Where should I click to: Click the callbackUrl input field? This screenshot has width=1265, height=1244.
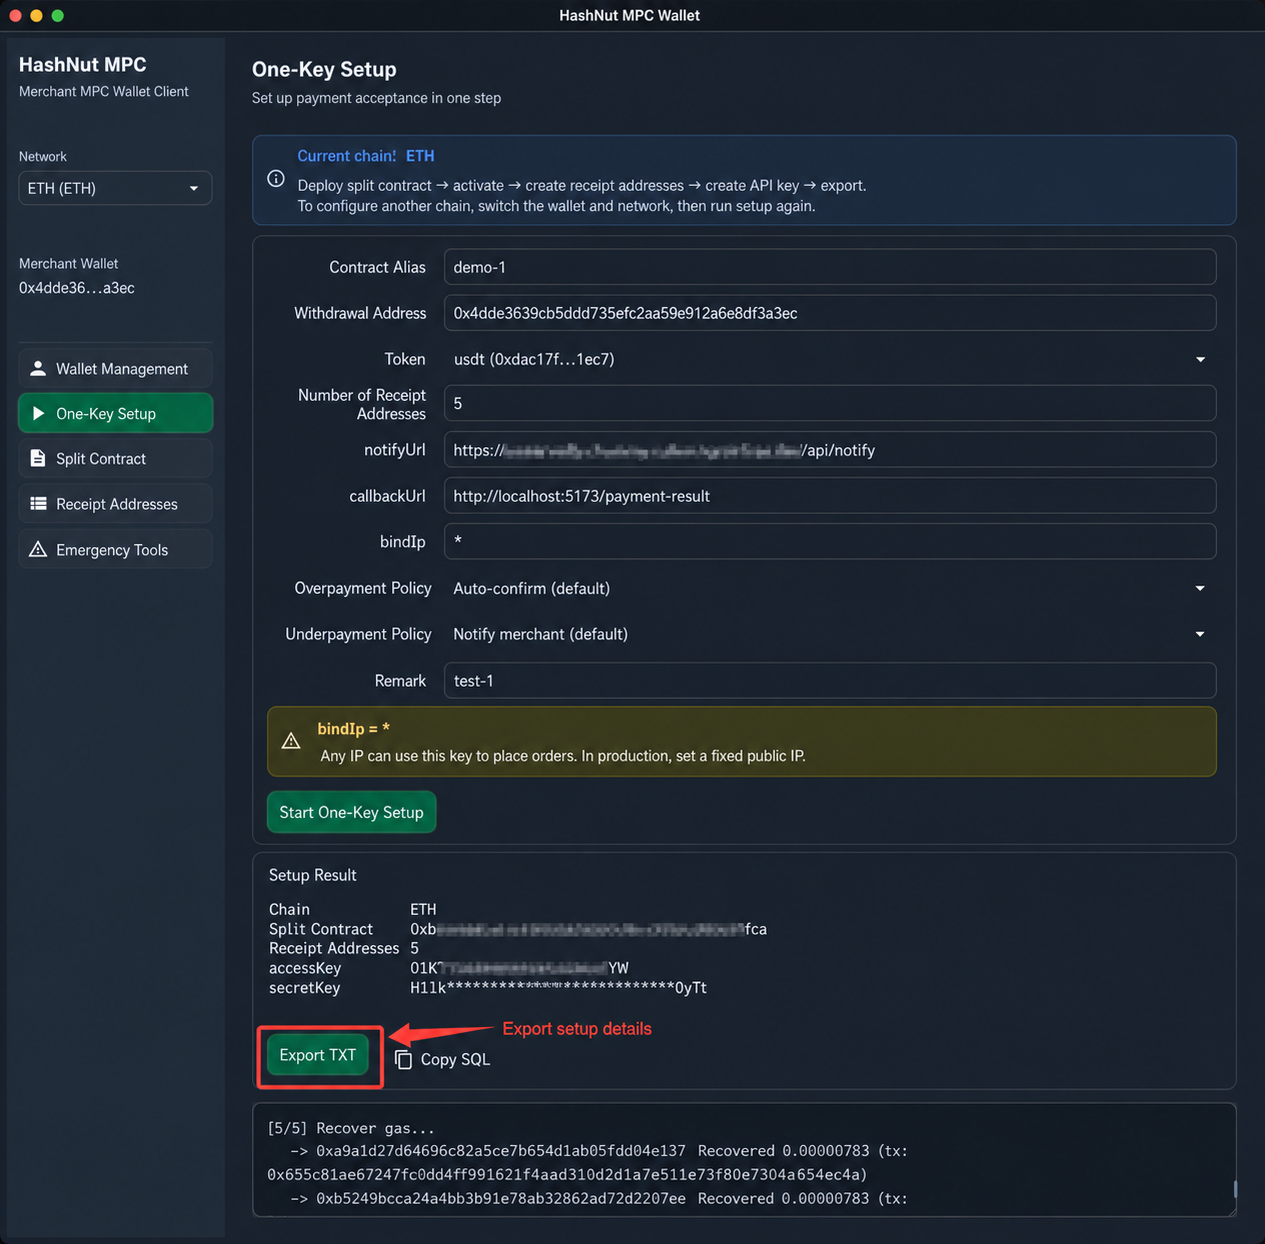830,496
